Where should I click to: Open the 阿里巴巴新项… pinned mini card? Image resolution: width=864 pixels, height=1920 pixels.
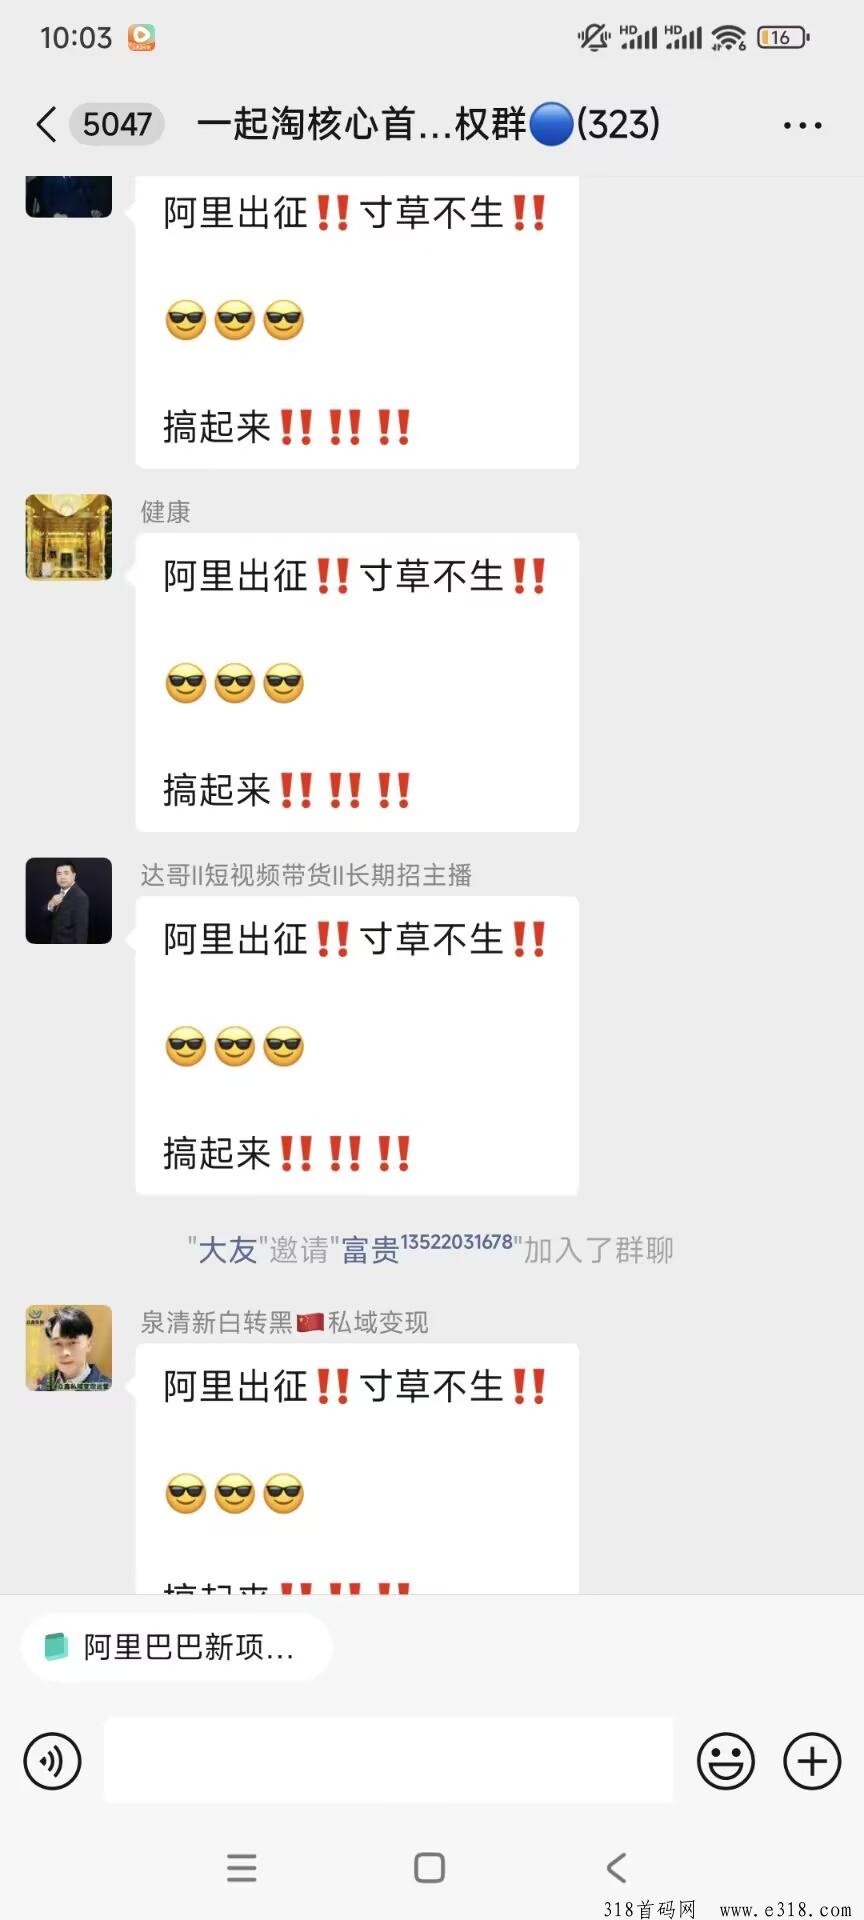(x=177, y=1647)
